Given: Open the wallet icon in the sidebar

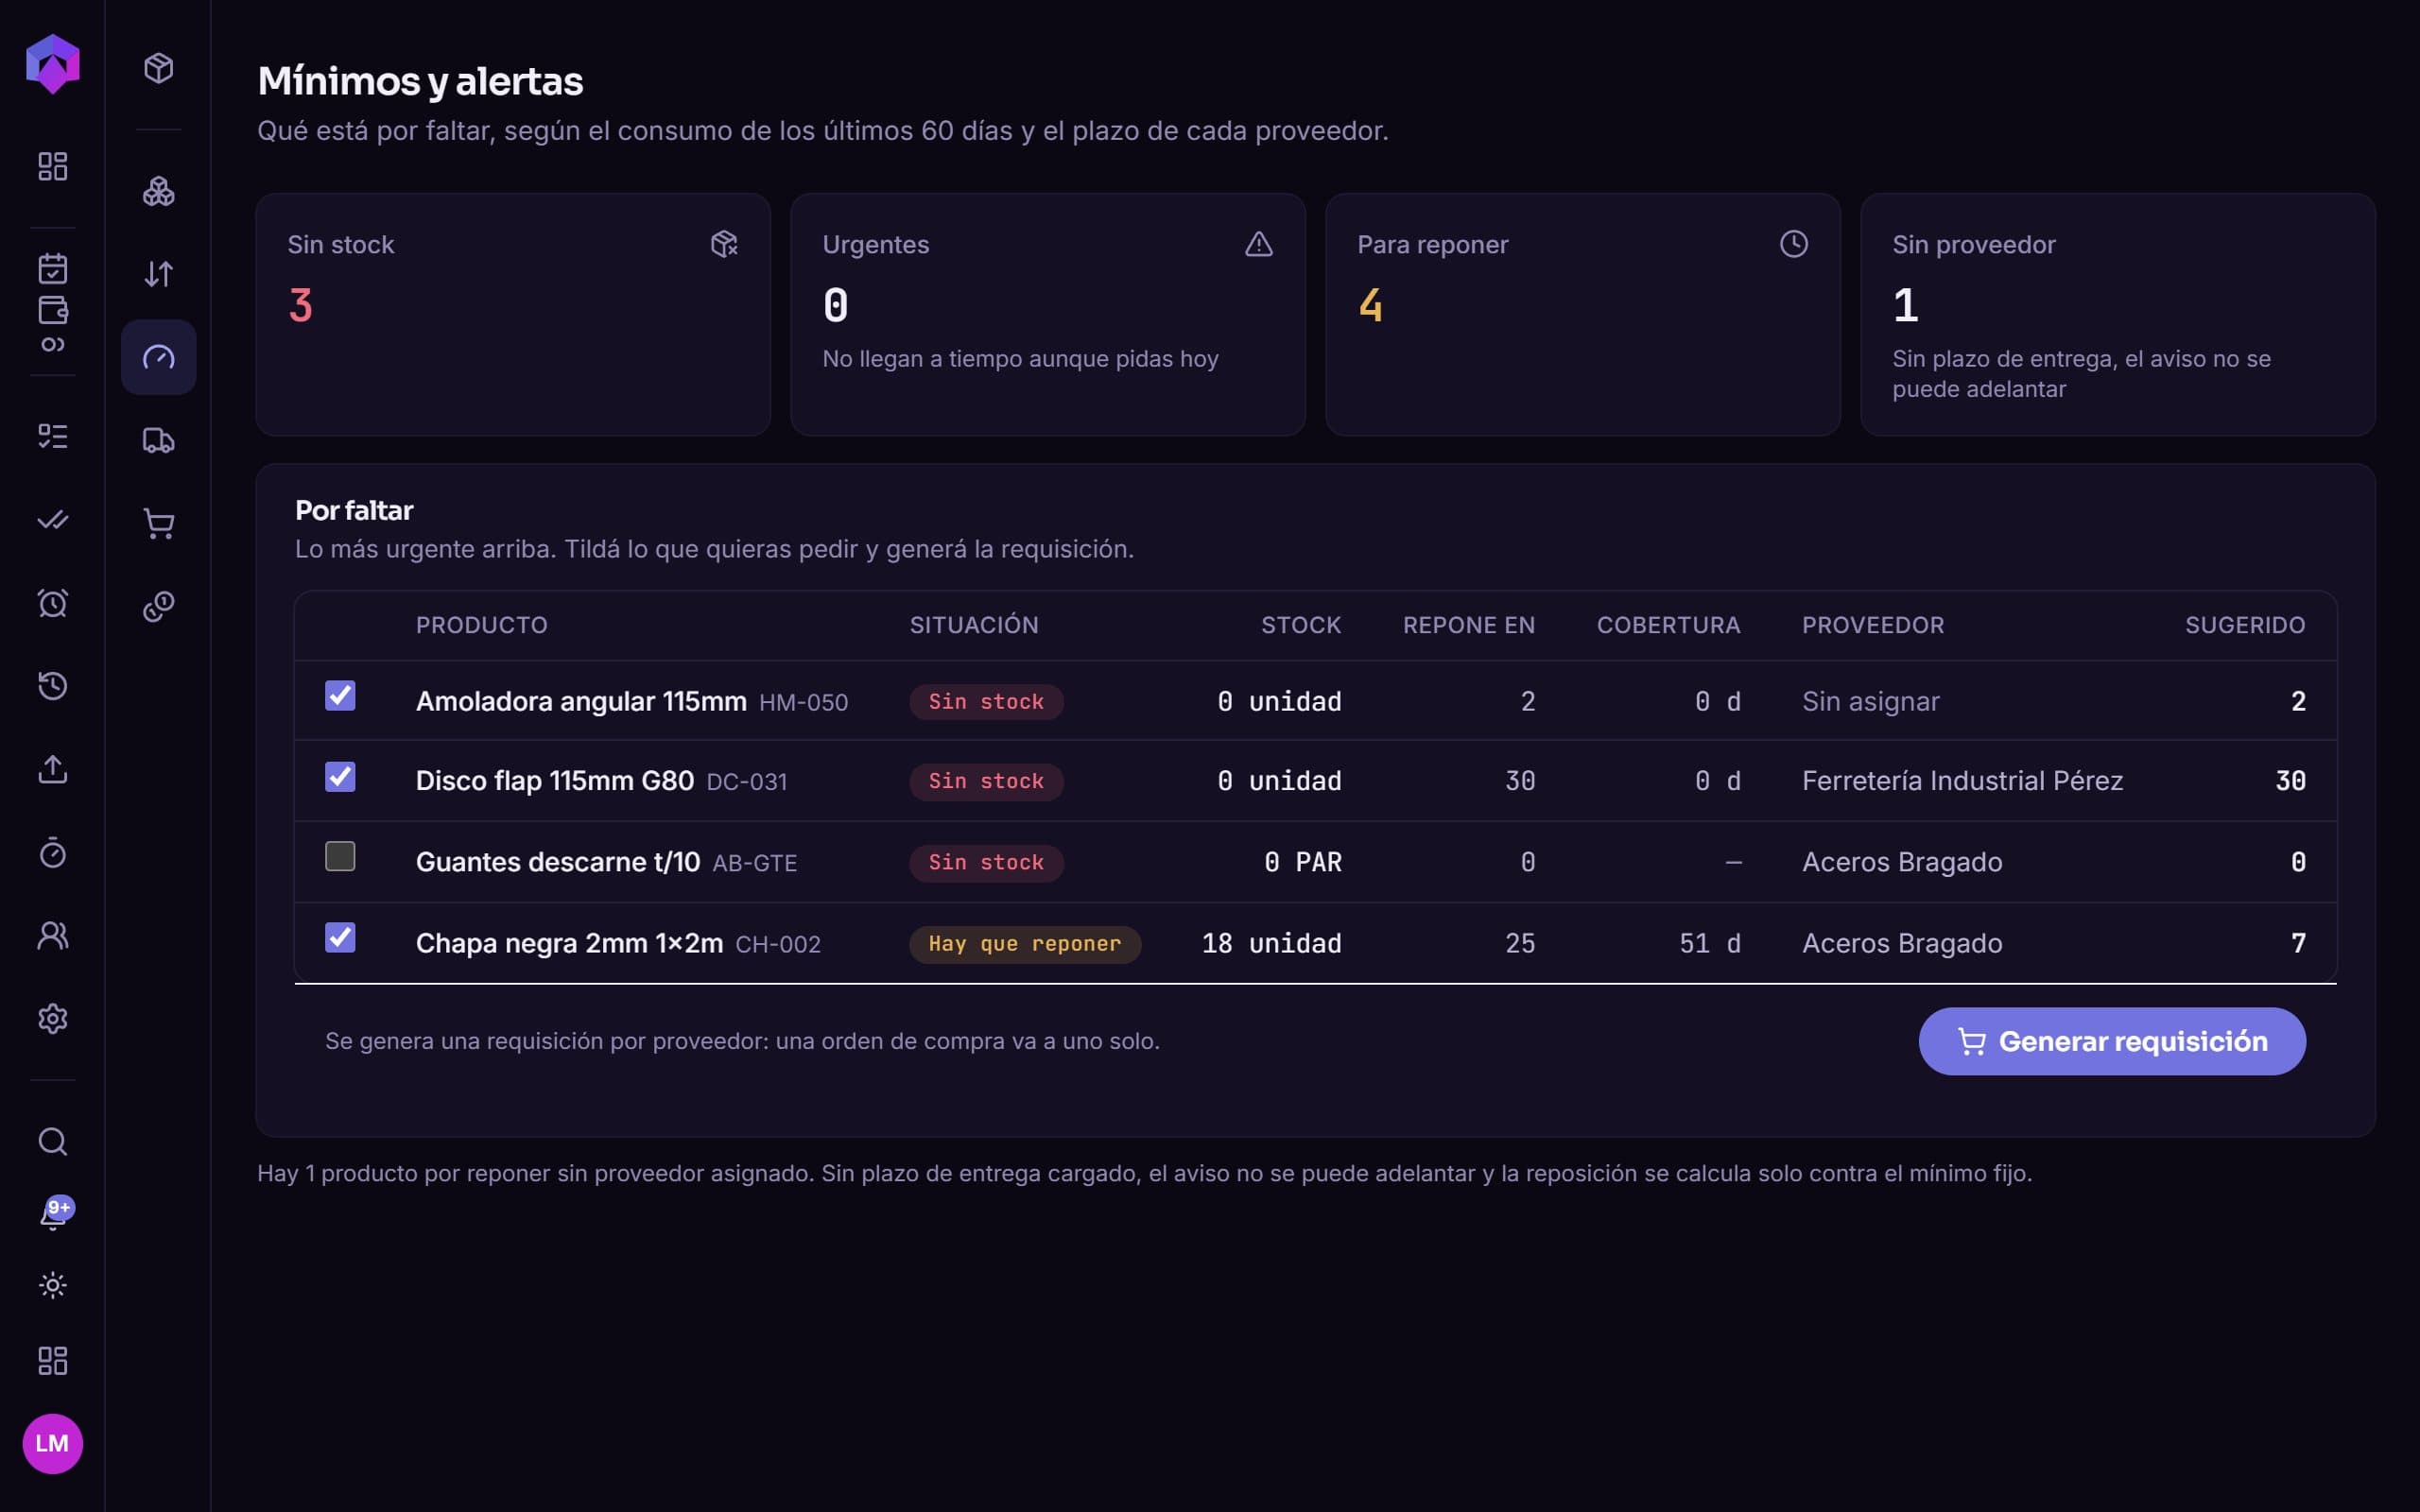Looking at the screenshot, I should [x=52, y=310].
